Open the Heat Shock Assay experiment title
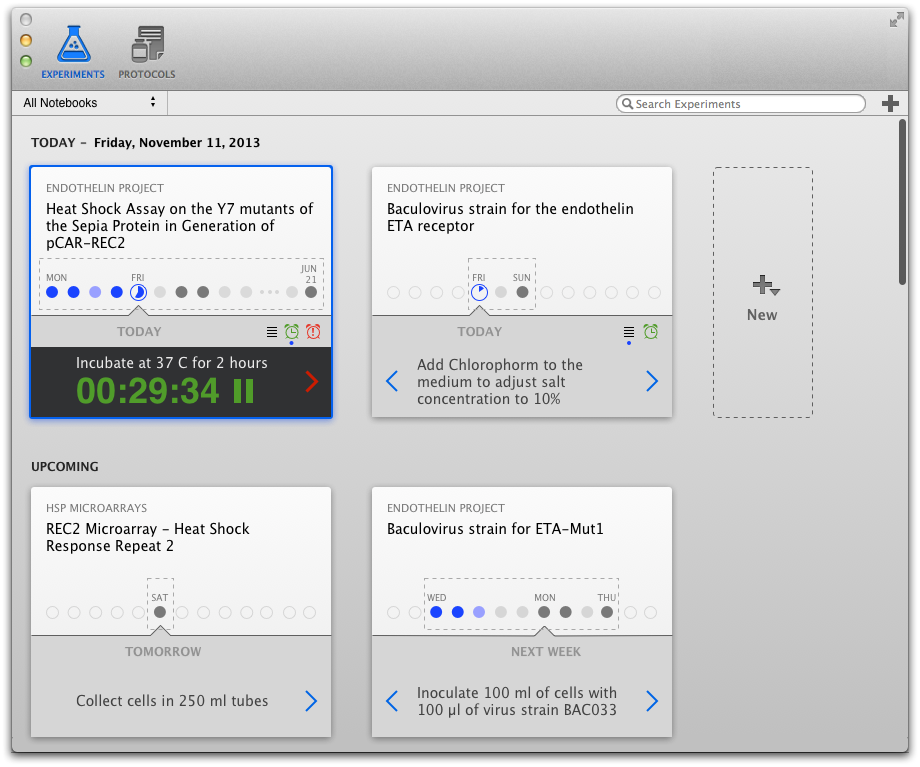 pos(180,226)
